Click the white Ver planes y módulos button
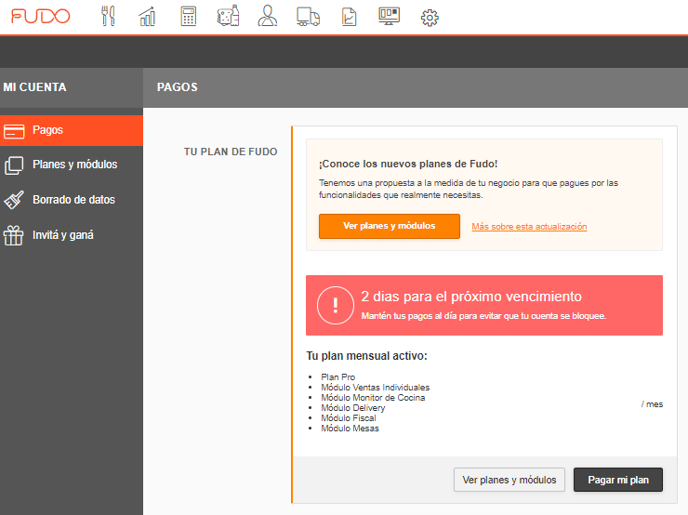This screenshot has width=688, height=515. [509, 480]
